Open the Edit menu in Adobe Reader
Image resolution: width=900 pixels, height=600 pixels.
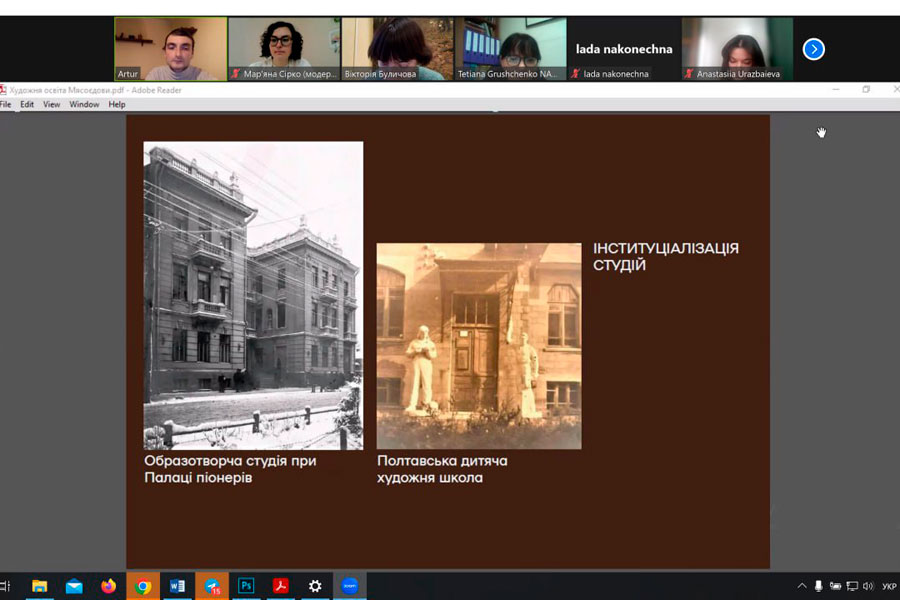tap(27, 104)
